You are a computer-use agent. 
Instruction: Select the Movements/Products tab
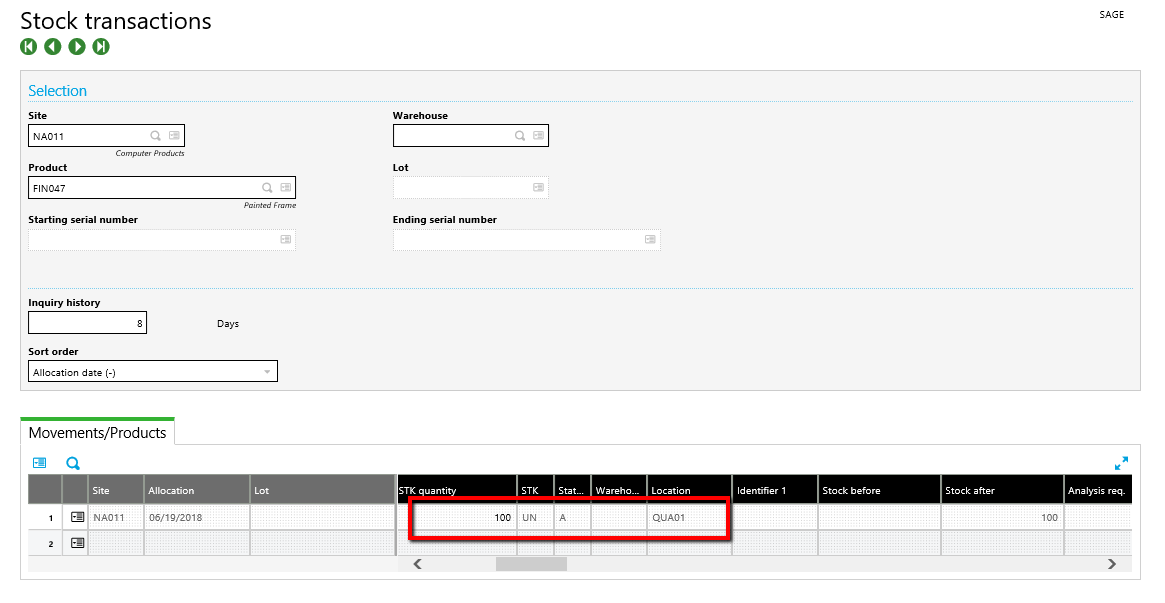[97, 433]
